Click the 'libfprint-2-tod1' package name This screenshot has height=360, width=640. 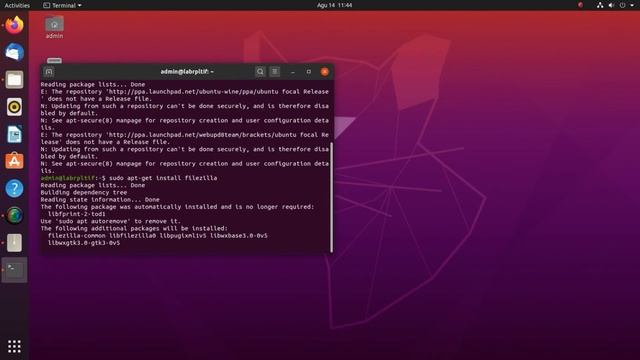tap(77, 214)
